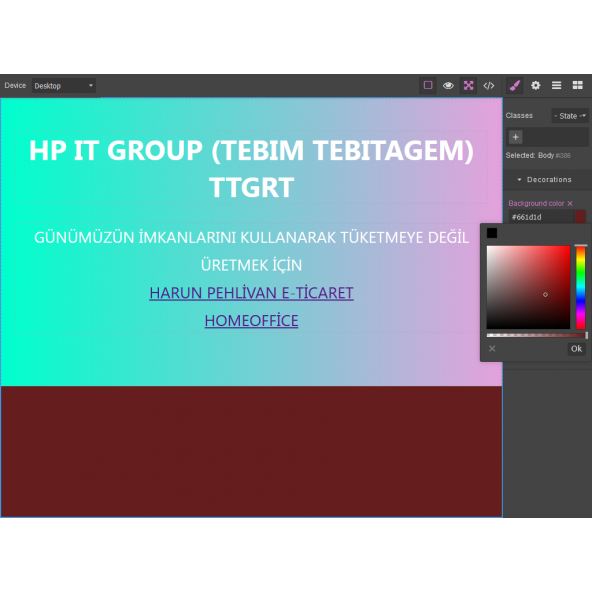Edit the #661d1d color value field

coord(541,217)
